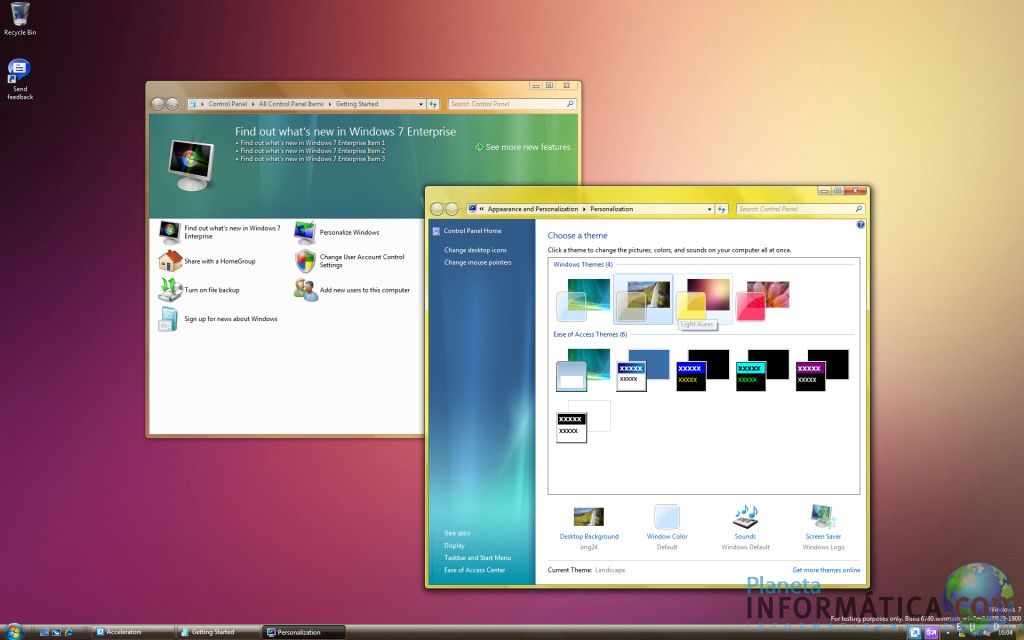Click Control Panel breadcrumb in Getting Started window
1024x640 pixels.
(228, 104)
